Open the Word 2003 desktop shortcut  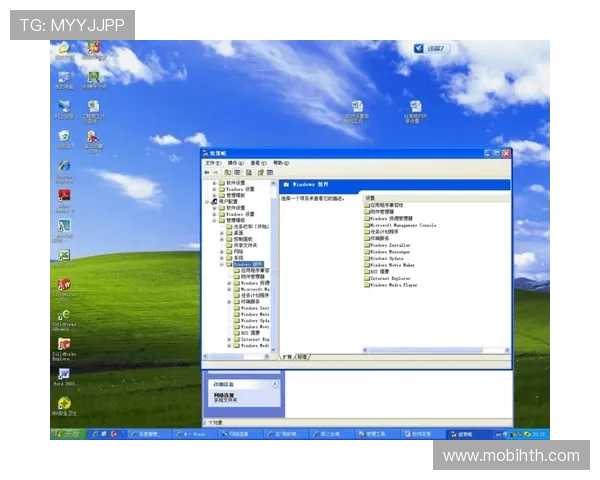point(63,375)
